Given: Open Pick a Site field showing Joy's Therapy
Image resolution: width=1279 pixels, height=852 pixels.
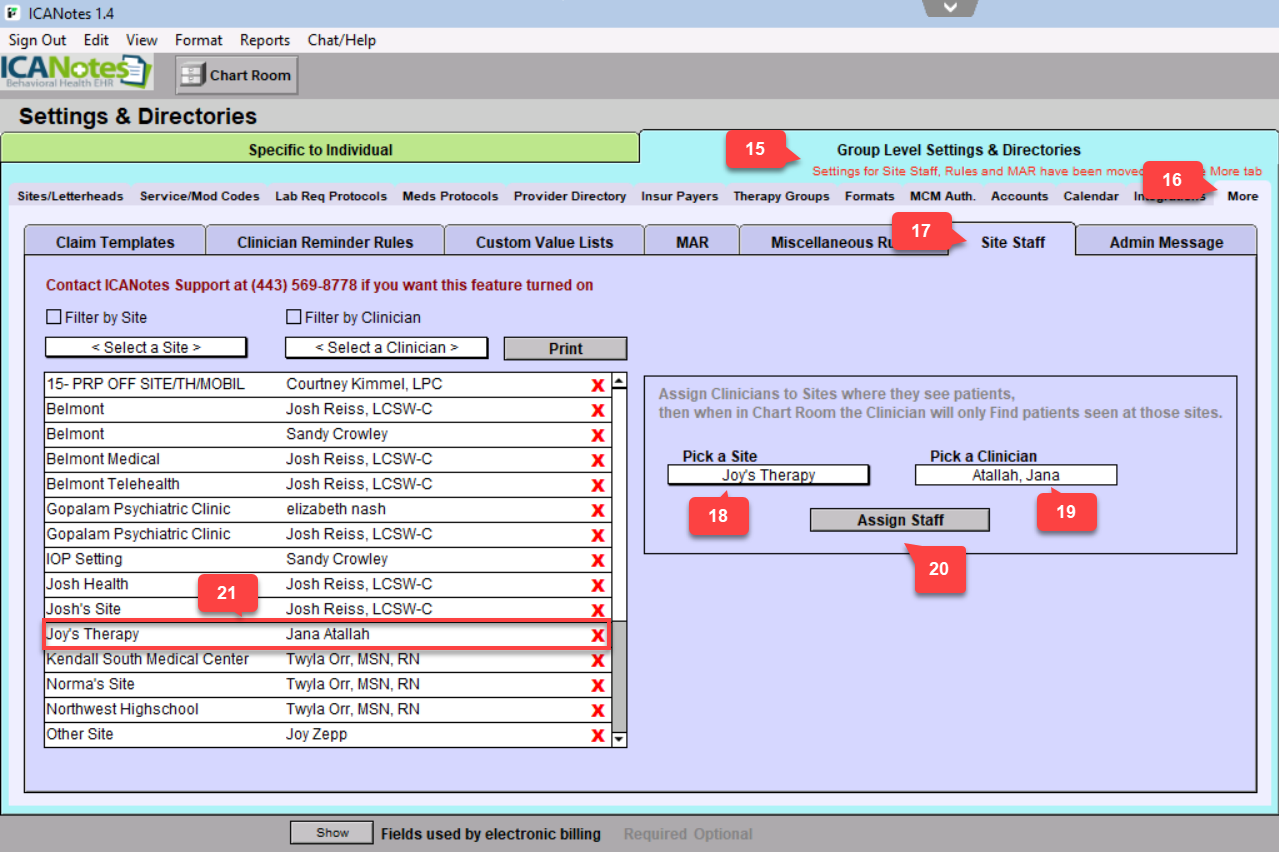Looking at the screenshot, I should pos(768,475).
